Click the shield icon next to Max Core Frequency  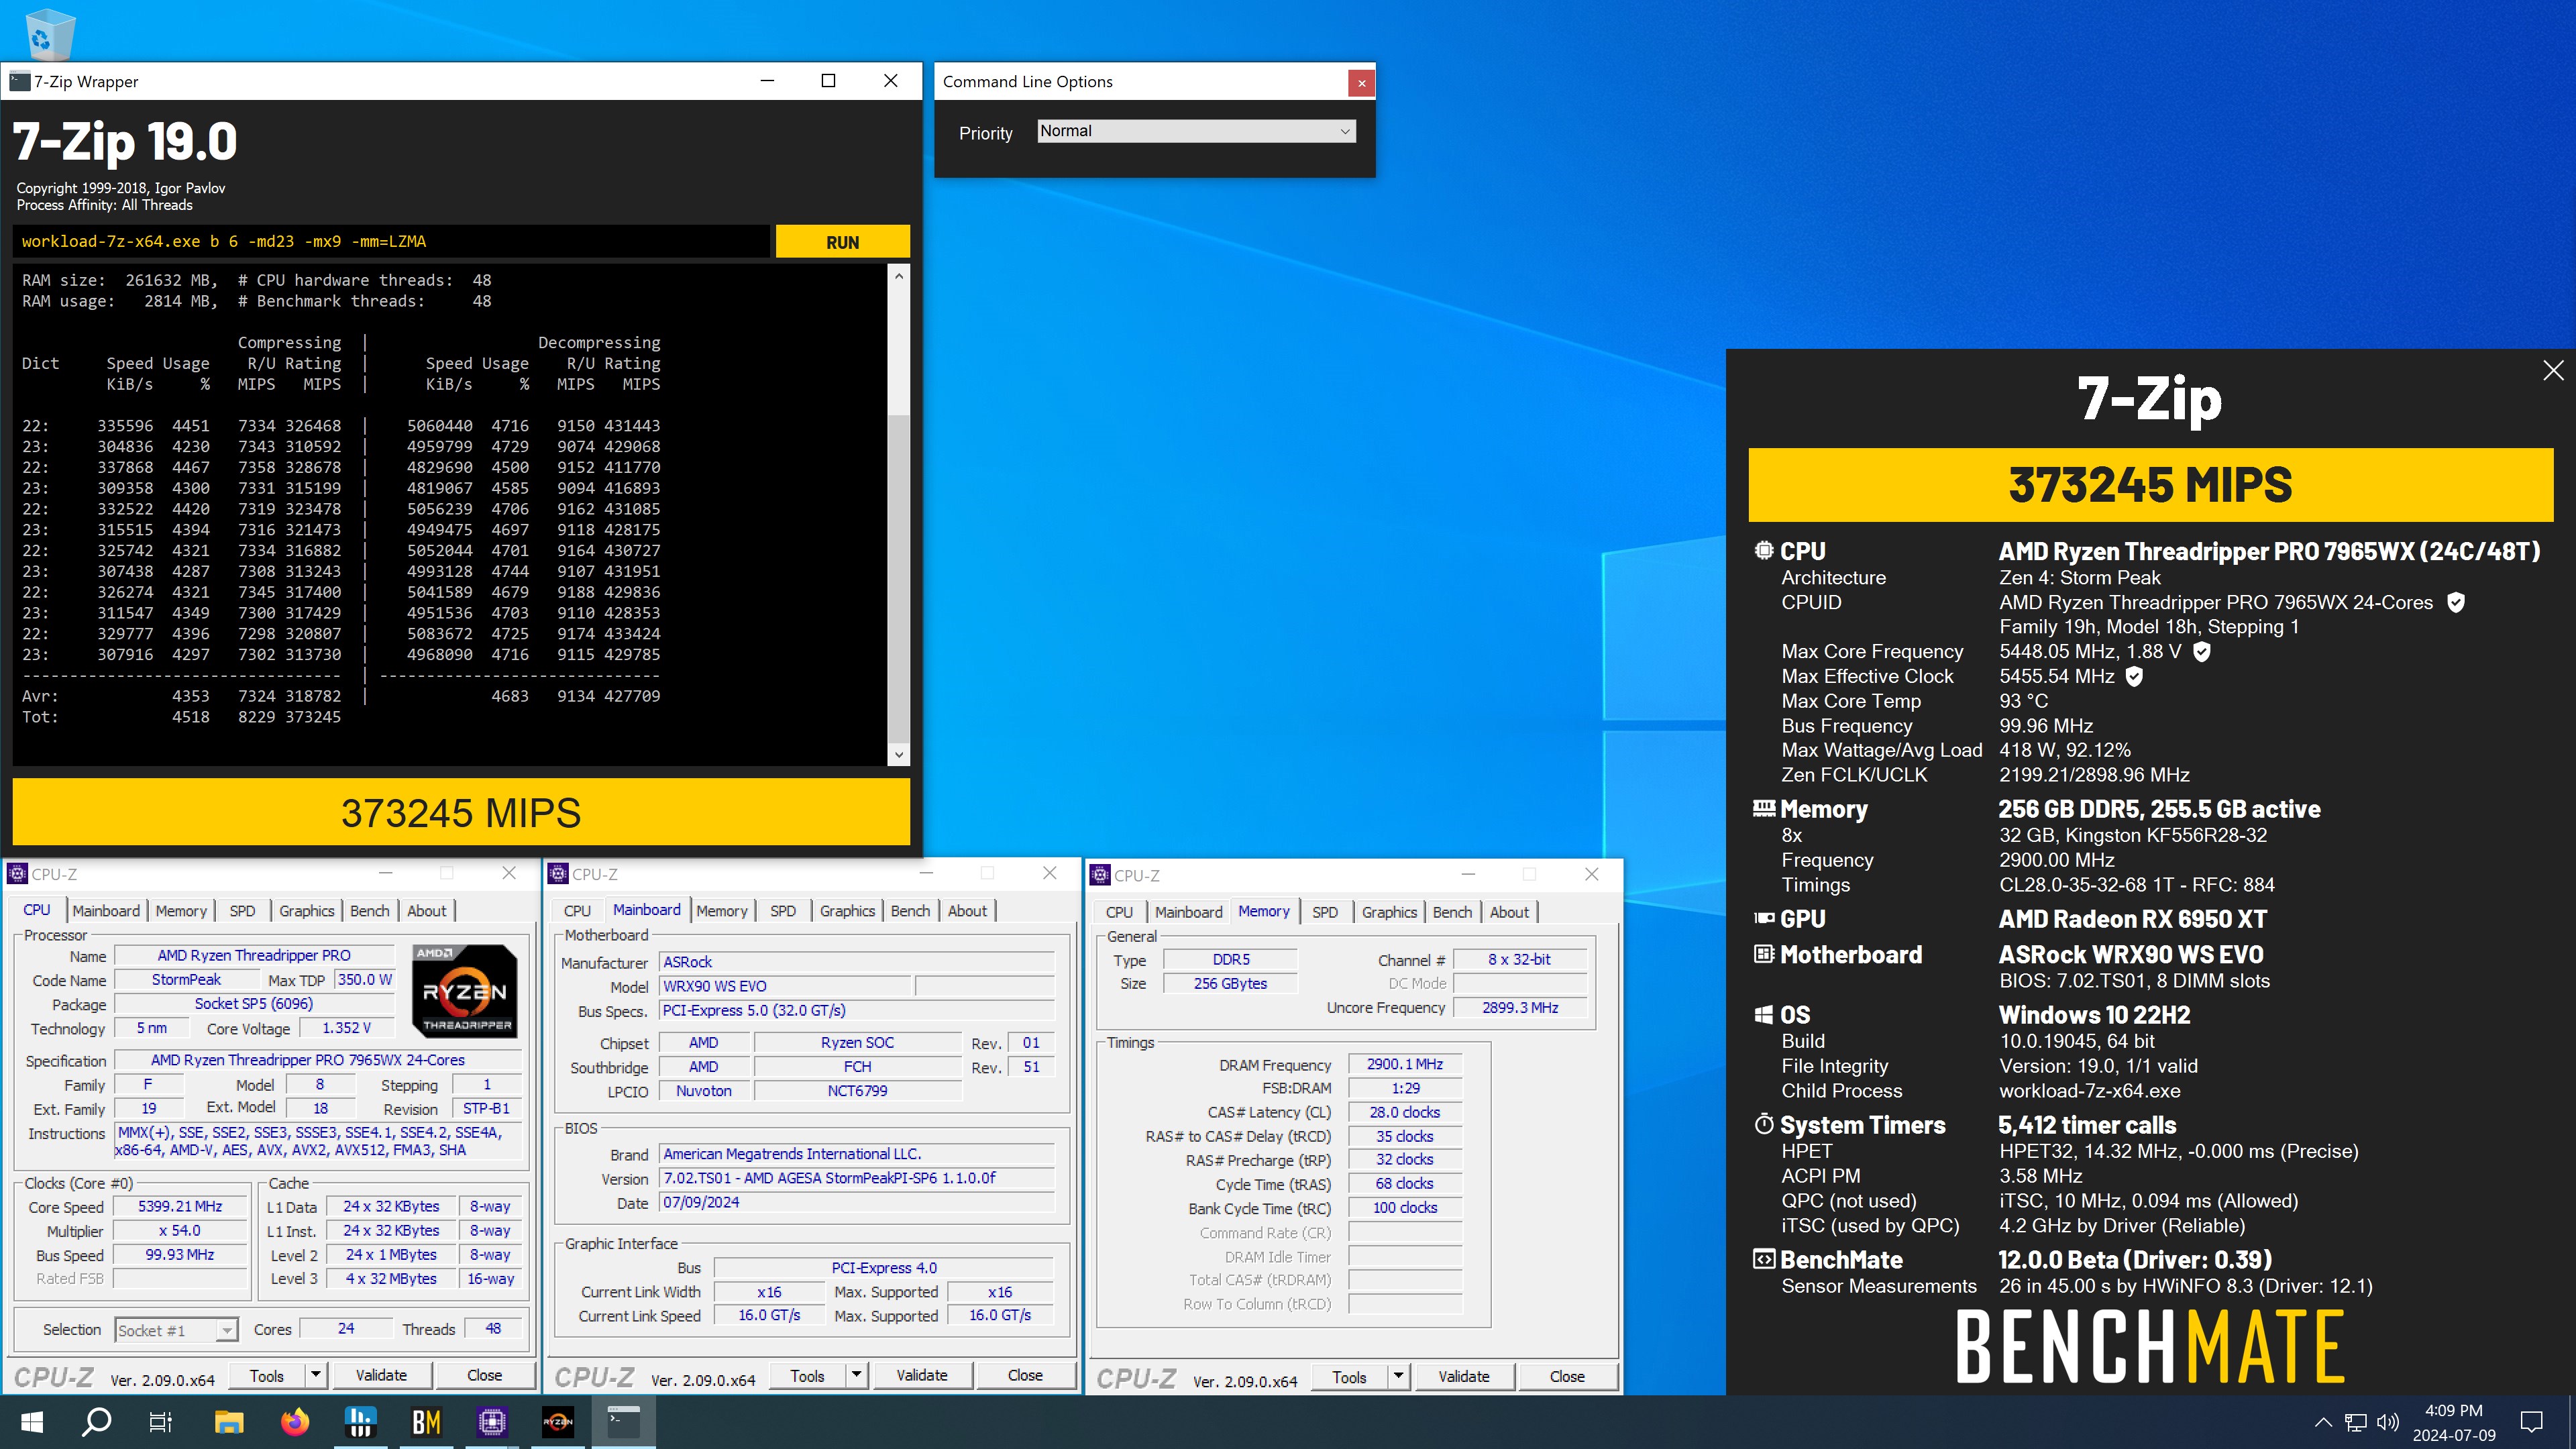tap(2202, 652)
